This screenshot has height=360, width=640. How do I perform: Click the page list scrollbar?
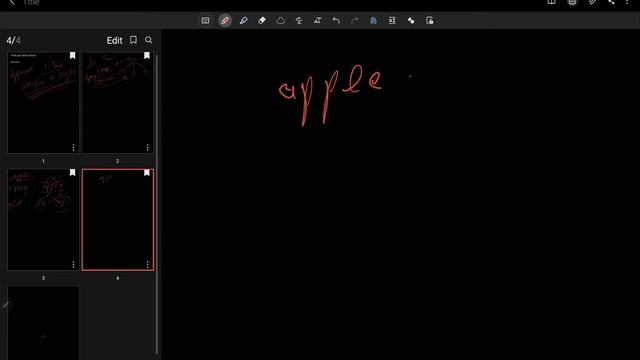tap(157, 204)
